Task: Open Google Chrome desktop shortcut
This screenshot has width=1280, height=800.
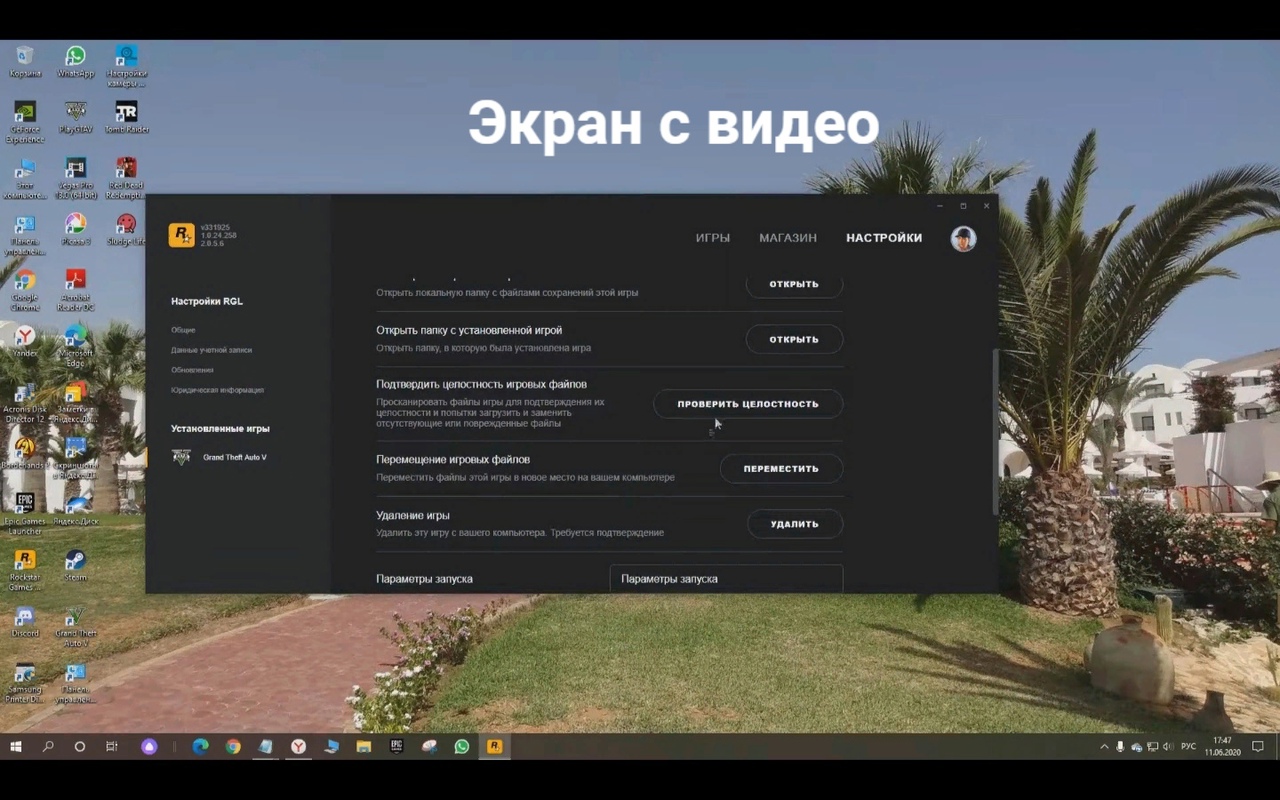Action: pyautogui.click(x=25, y=290)
